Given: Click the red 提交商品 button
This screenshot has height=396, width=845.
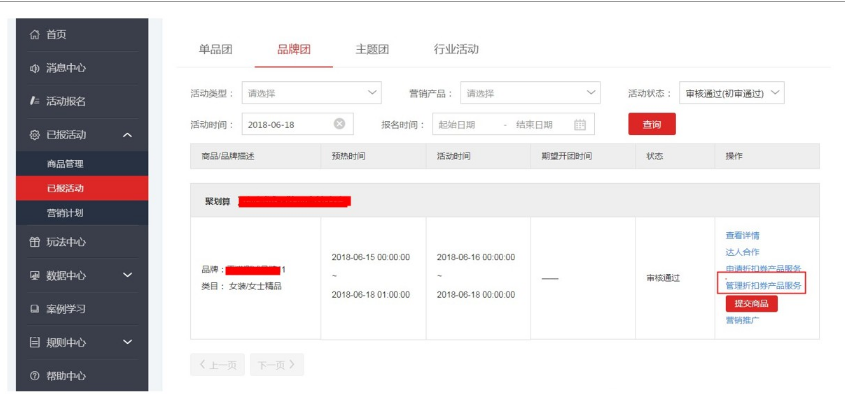Looking at the screenshot, I should click(x=751, y=303).
